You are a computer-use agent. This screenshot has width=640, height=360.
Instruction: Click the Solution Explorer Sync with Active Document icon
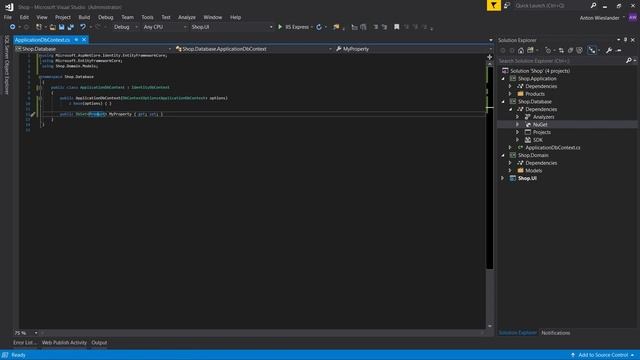[x=561, y=50]
